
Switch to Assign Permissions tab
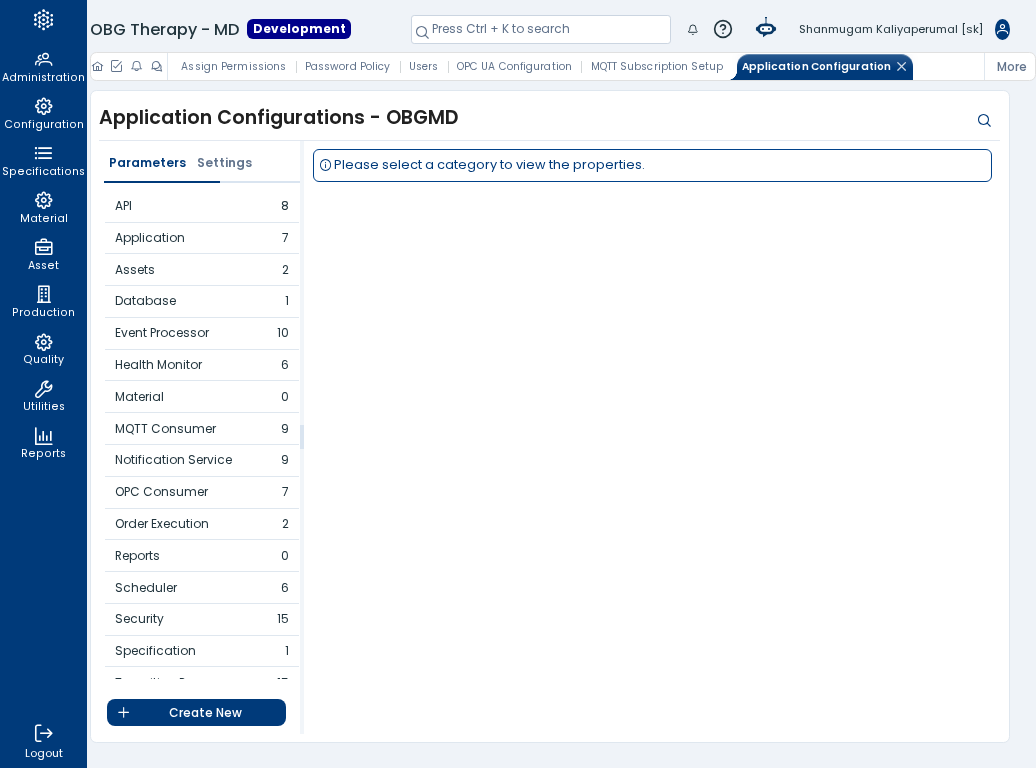pos(233,66)
